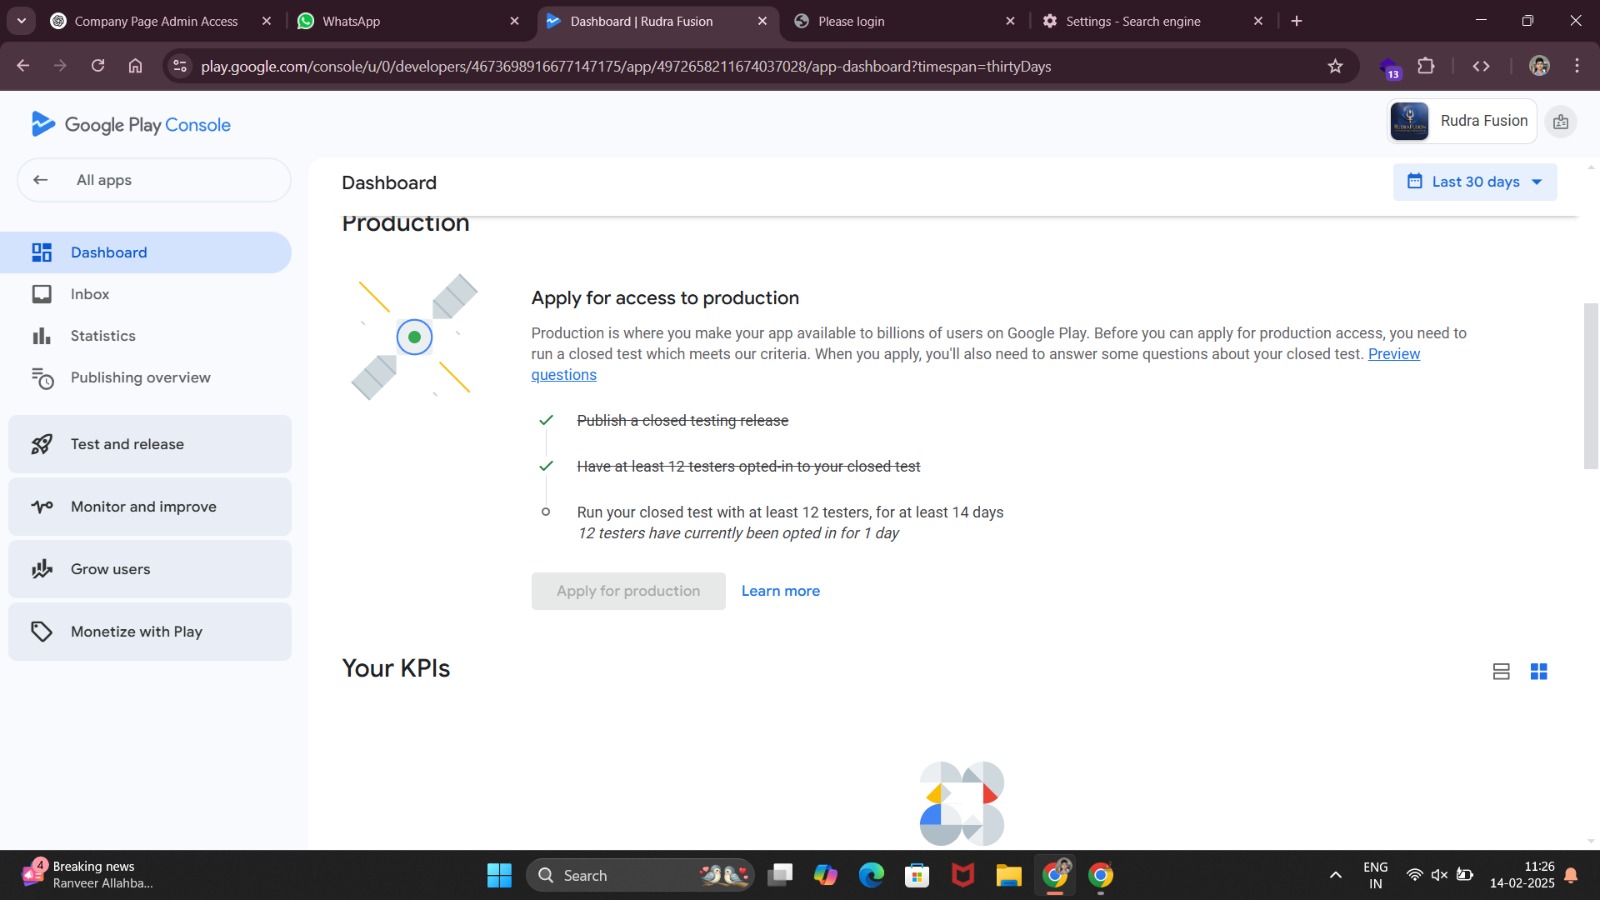Open a new browser tab

[x=1297, y=21]
